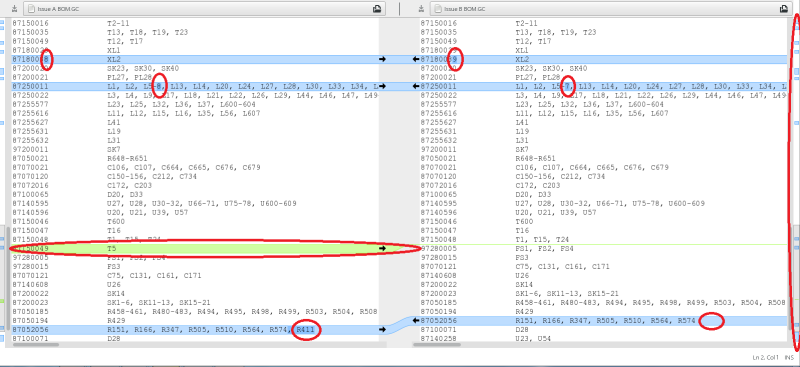Browse for a file in left pane
This screenshot has width=800, height=367.
point(377,9)
